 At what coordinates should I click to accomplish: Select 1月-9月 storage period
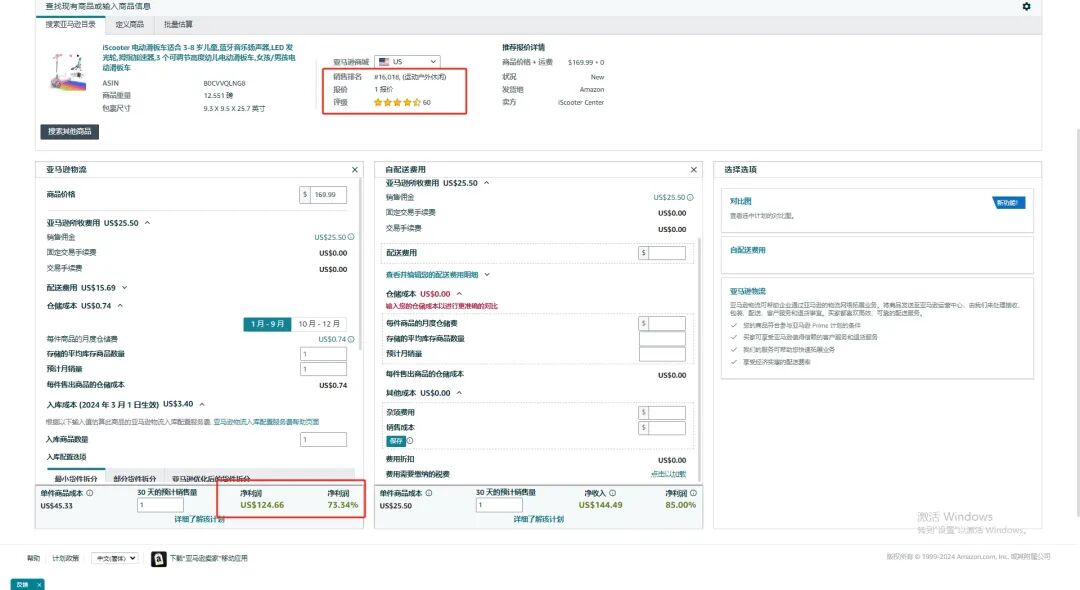pos(267,324)
